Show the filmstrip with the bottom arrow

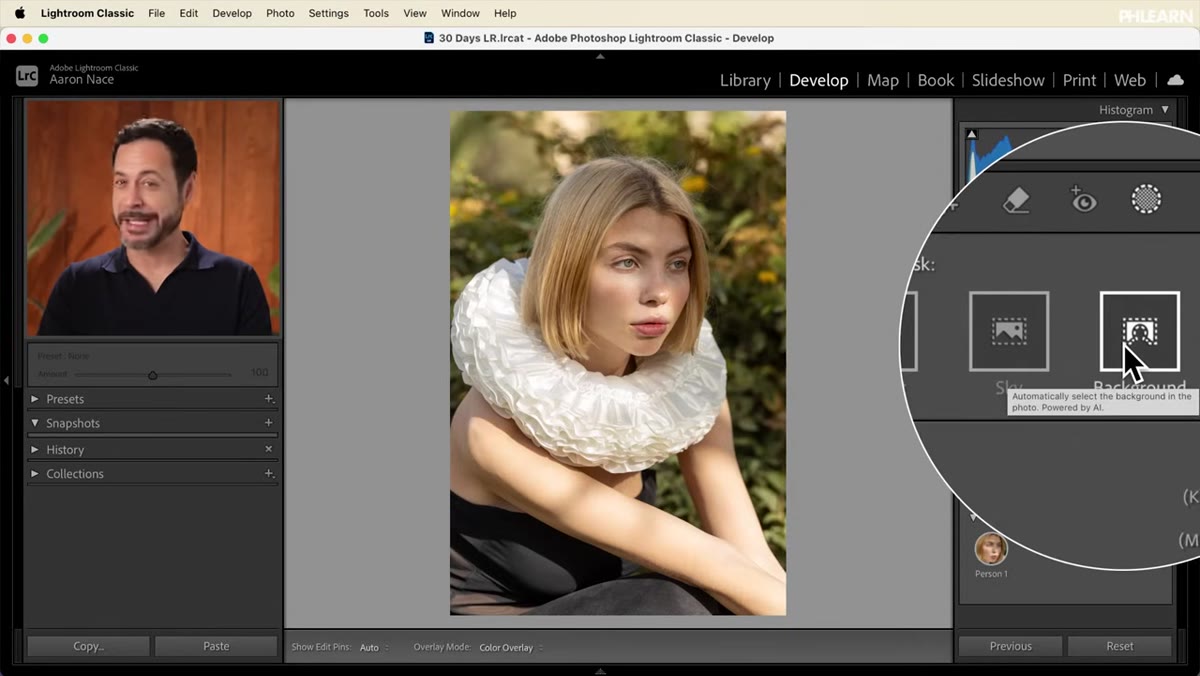(600, 671)
